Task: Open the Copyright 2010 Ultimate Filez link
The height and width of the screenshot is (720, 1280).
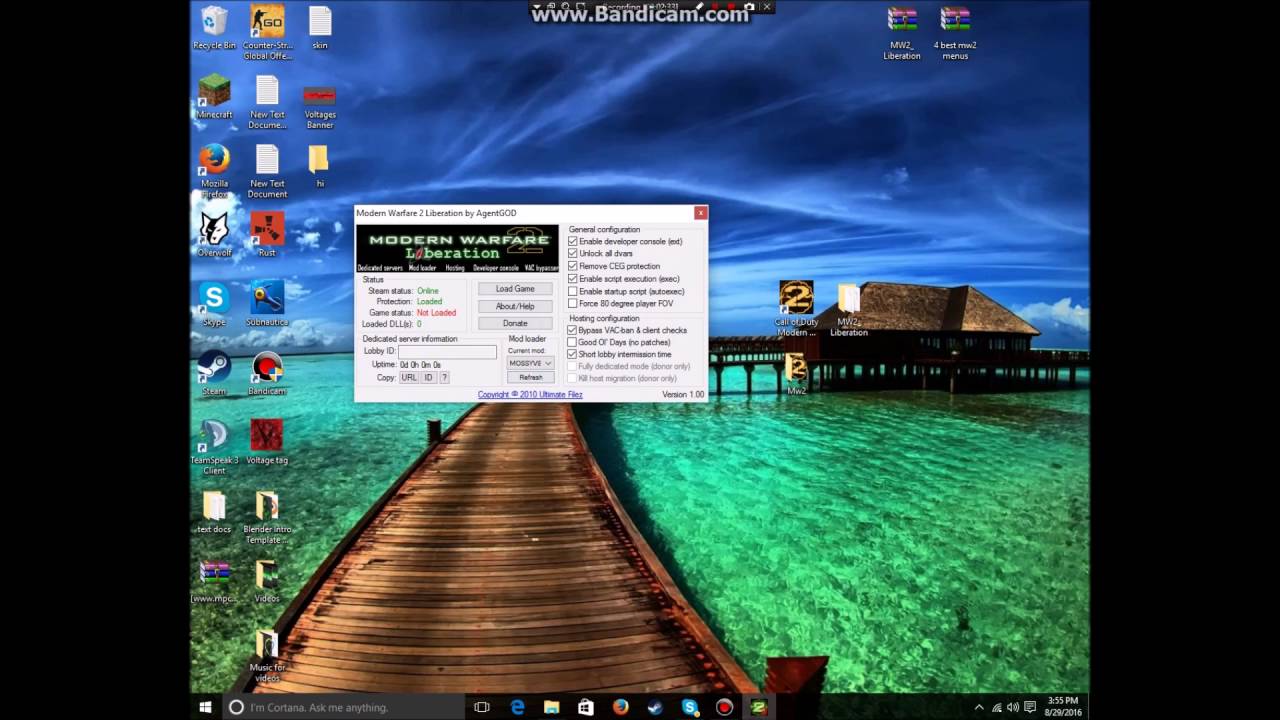Action: 530,394
